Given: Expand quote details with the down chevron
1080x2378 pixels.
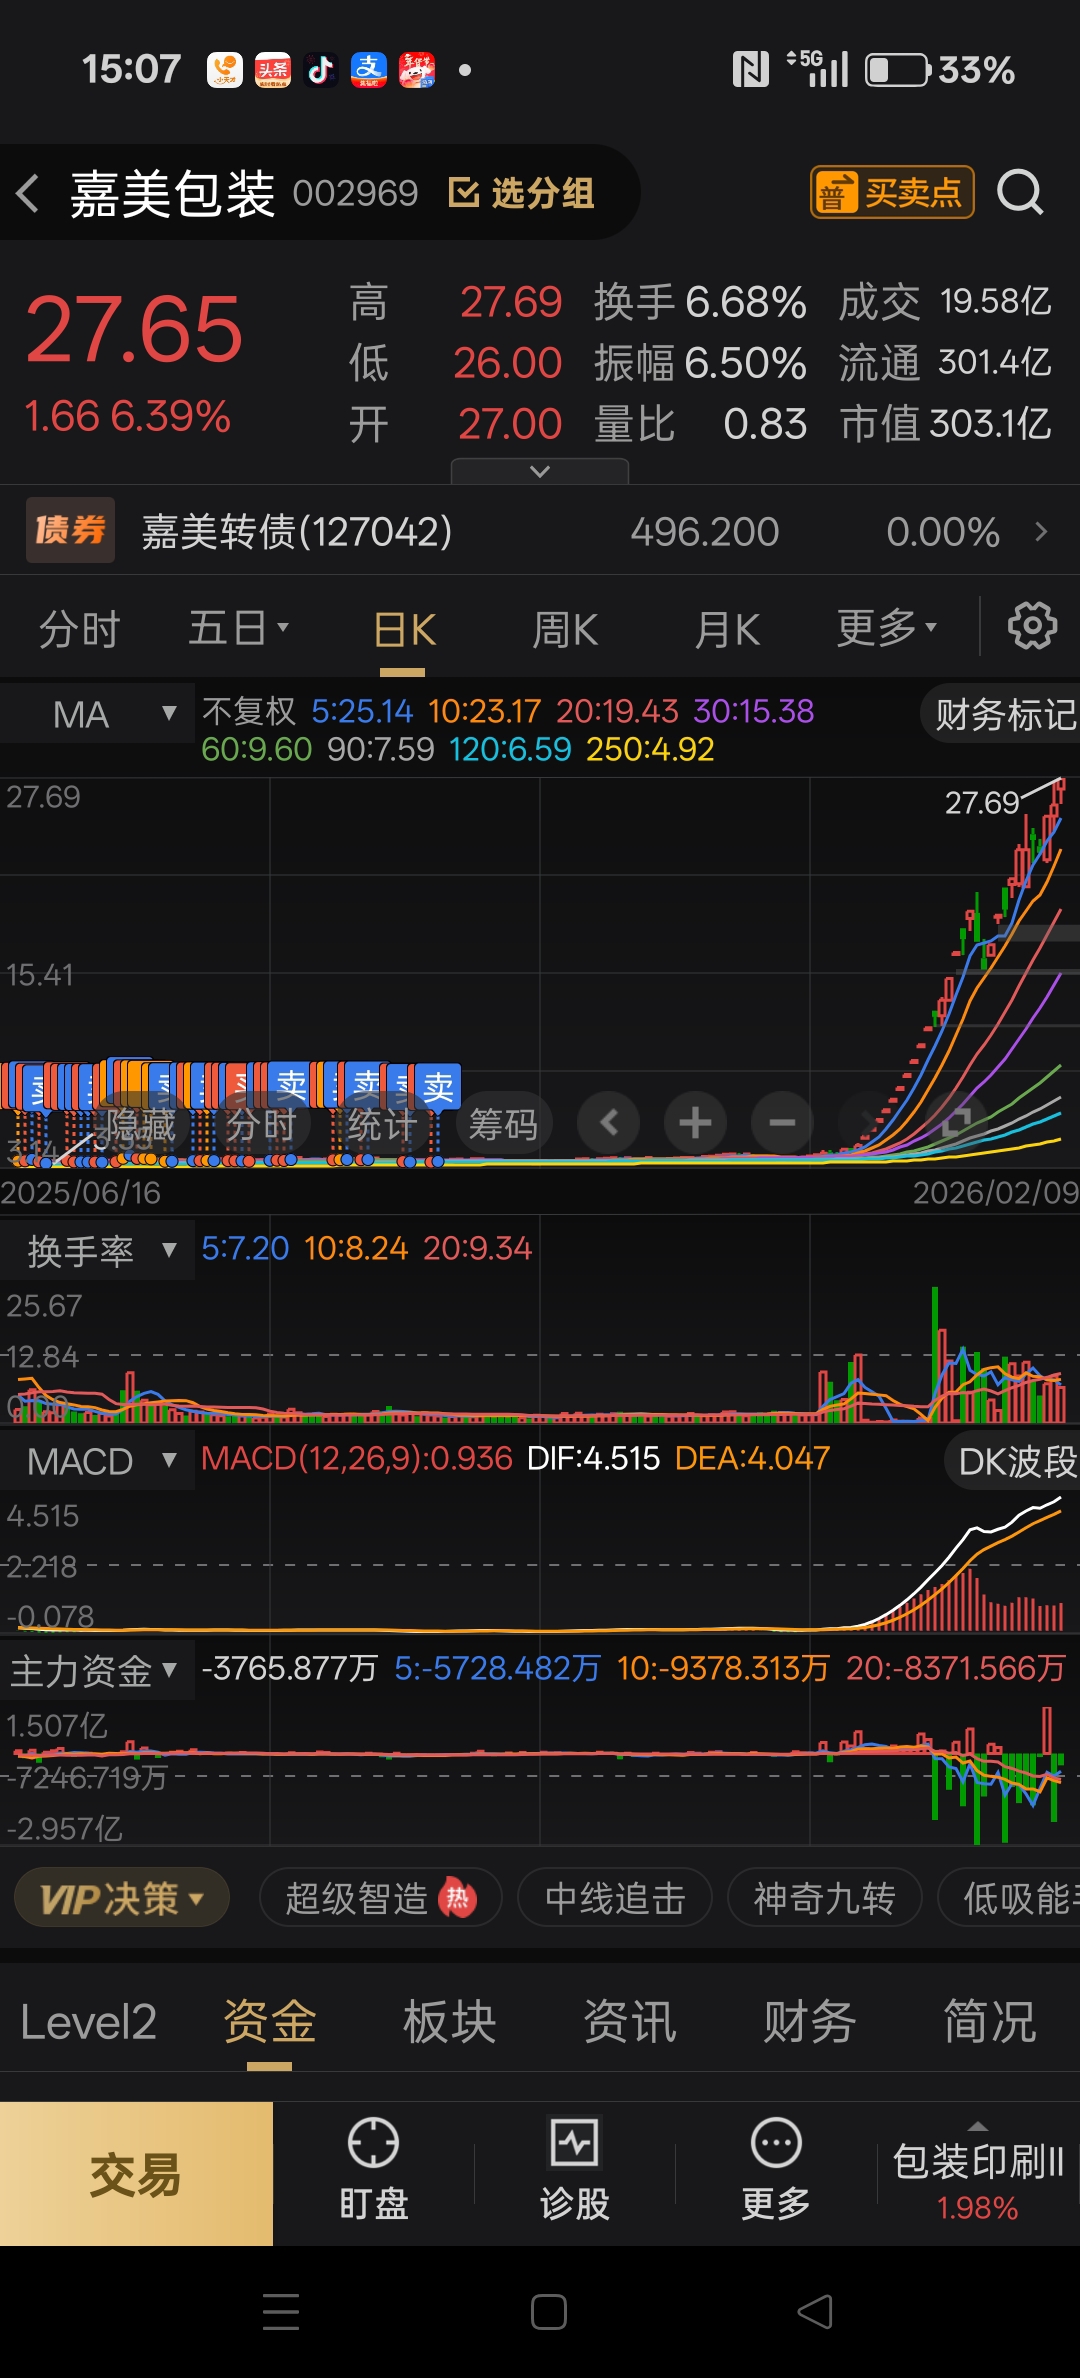Looking at the screenshot, I should point(540,471).
